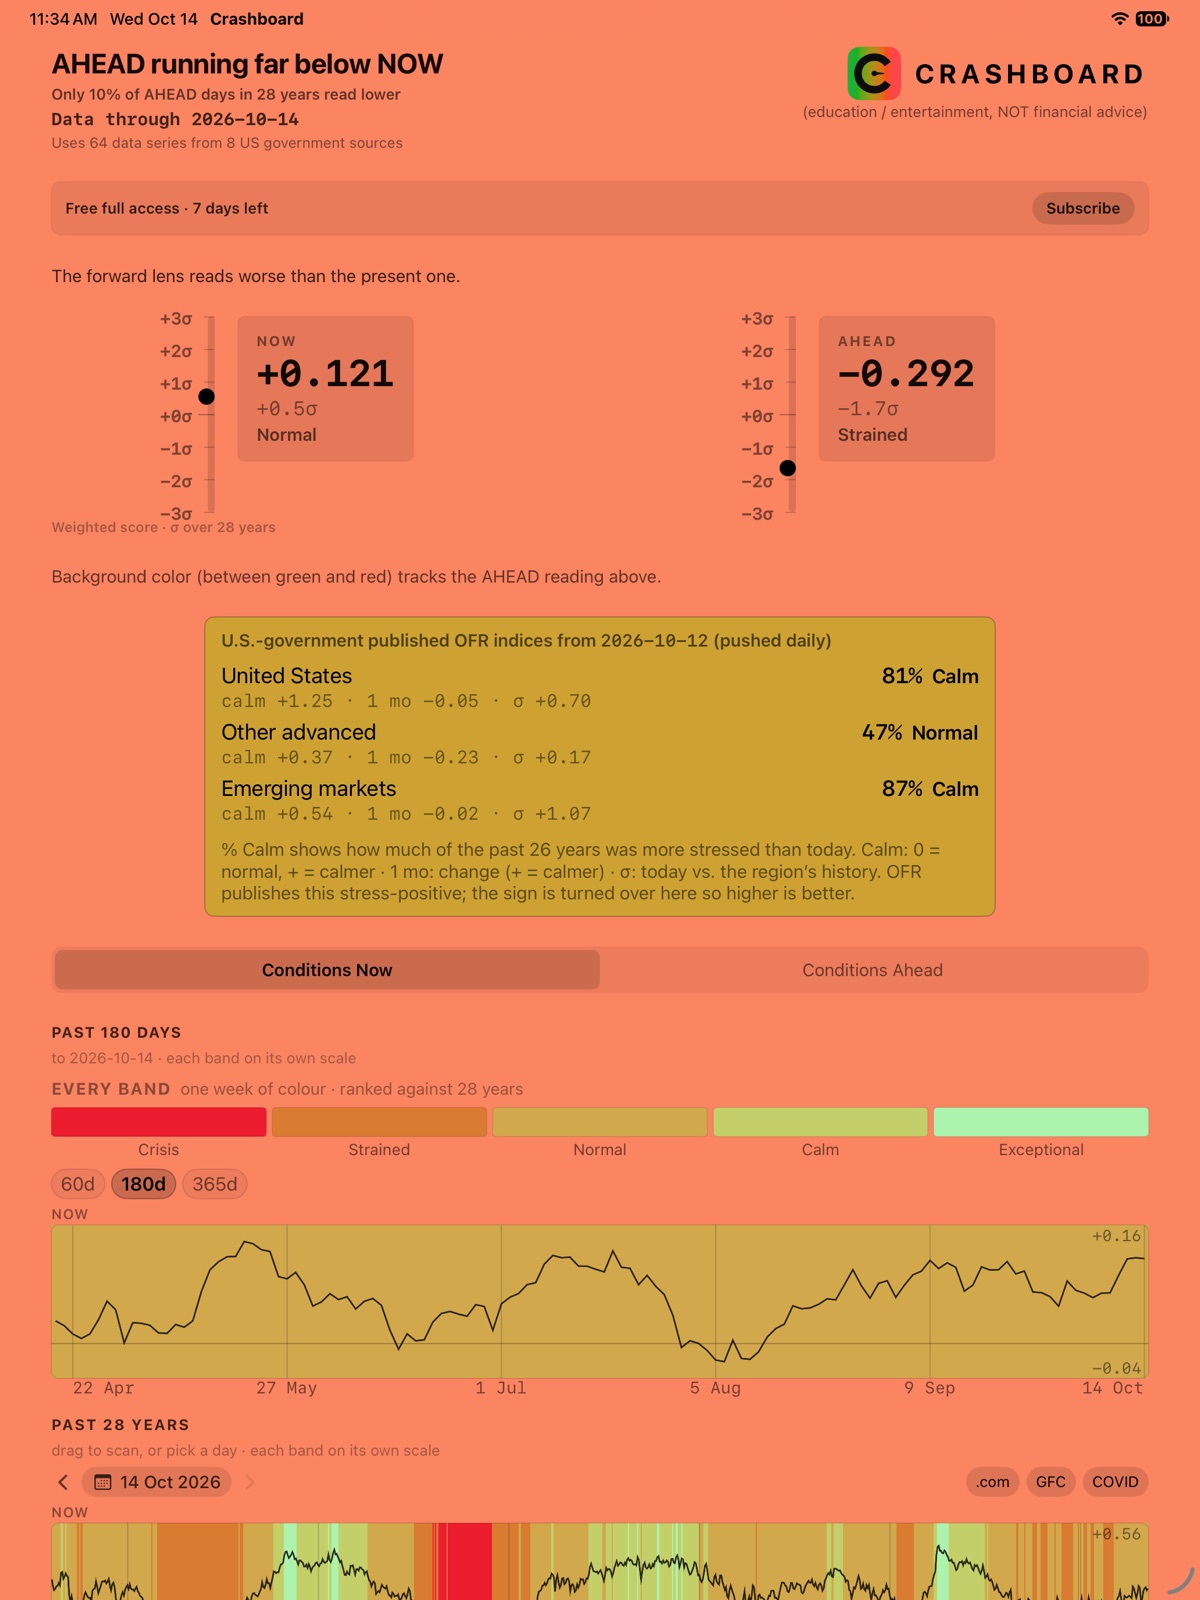Open the 14 Oct 2026 date picker

point(157,1482)
